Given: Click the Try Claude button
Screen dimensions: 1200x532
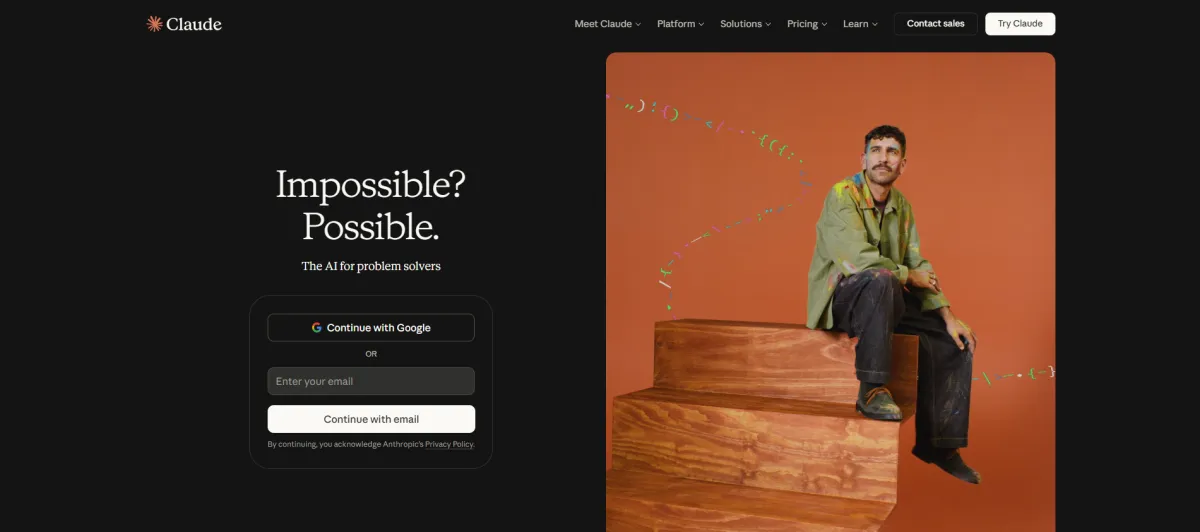Looking at the screenshot, I should click(x=1020, y=24).
